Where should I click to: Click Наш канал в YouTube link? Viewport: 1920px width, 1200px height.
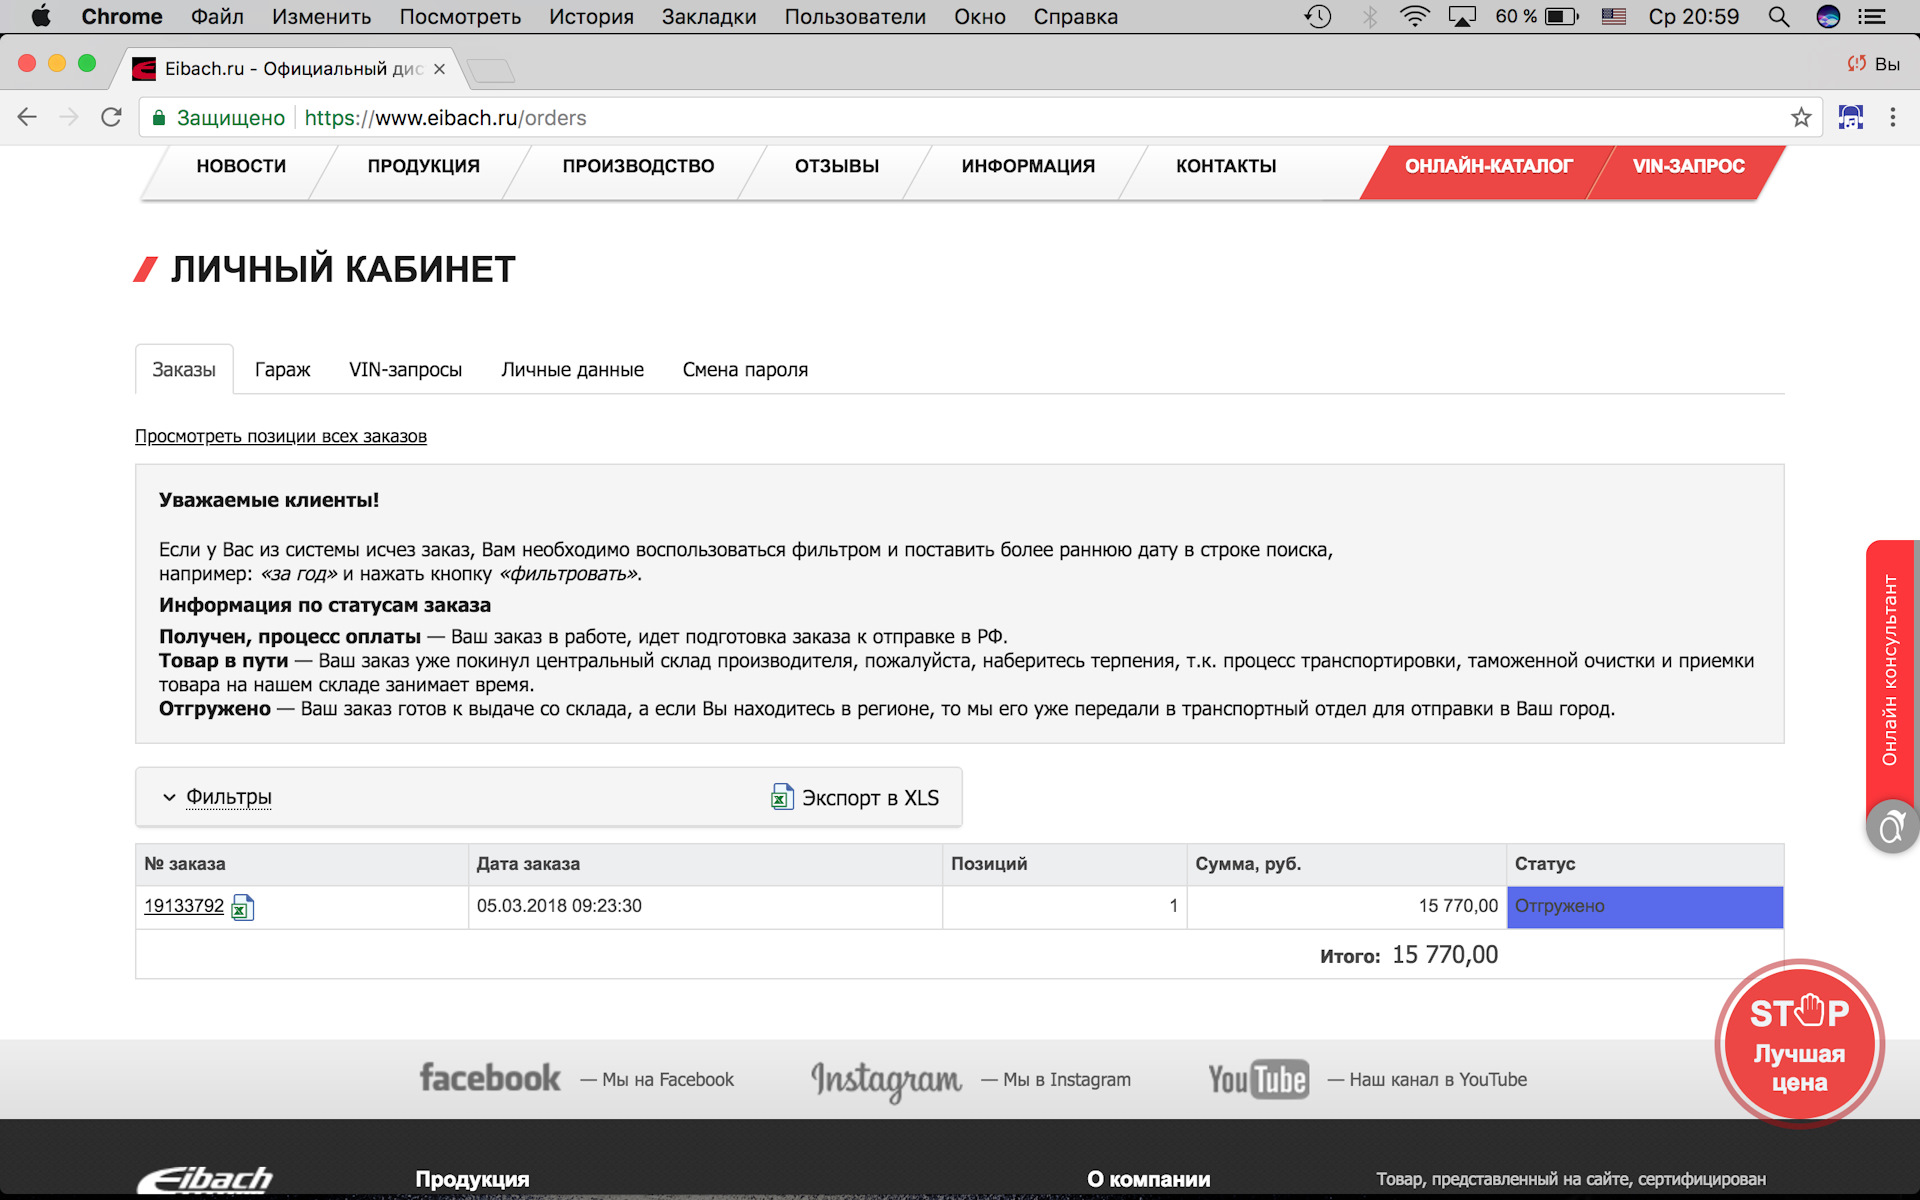click(x=1438, y=1080)
